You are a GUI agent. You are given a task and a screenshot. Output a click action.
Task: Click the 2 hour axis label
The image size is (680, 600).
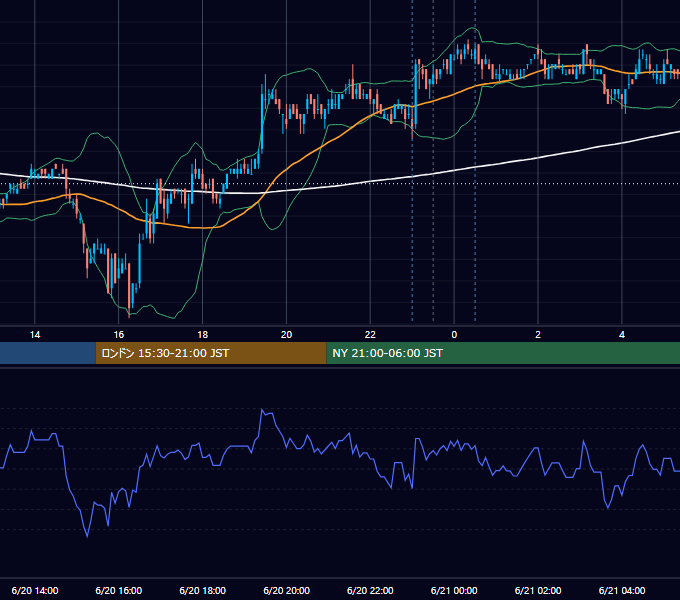tap(538, 335)
